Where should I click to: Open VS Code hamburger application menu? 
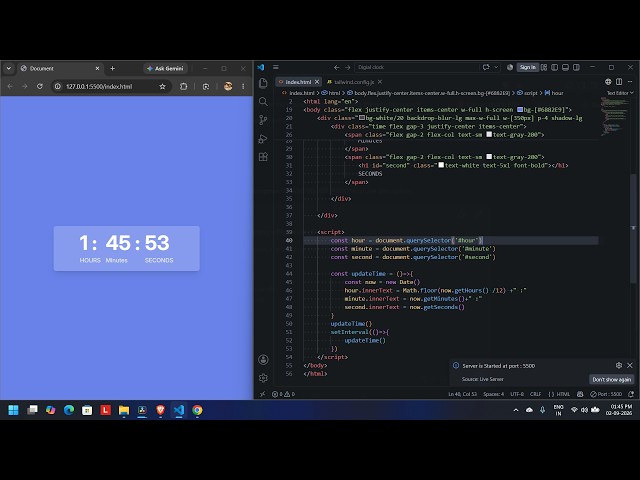tap(276, 67)
